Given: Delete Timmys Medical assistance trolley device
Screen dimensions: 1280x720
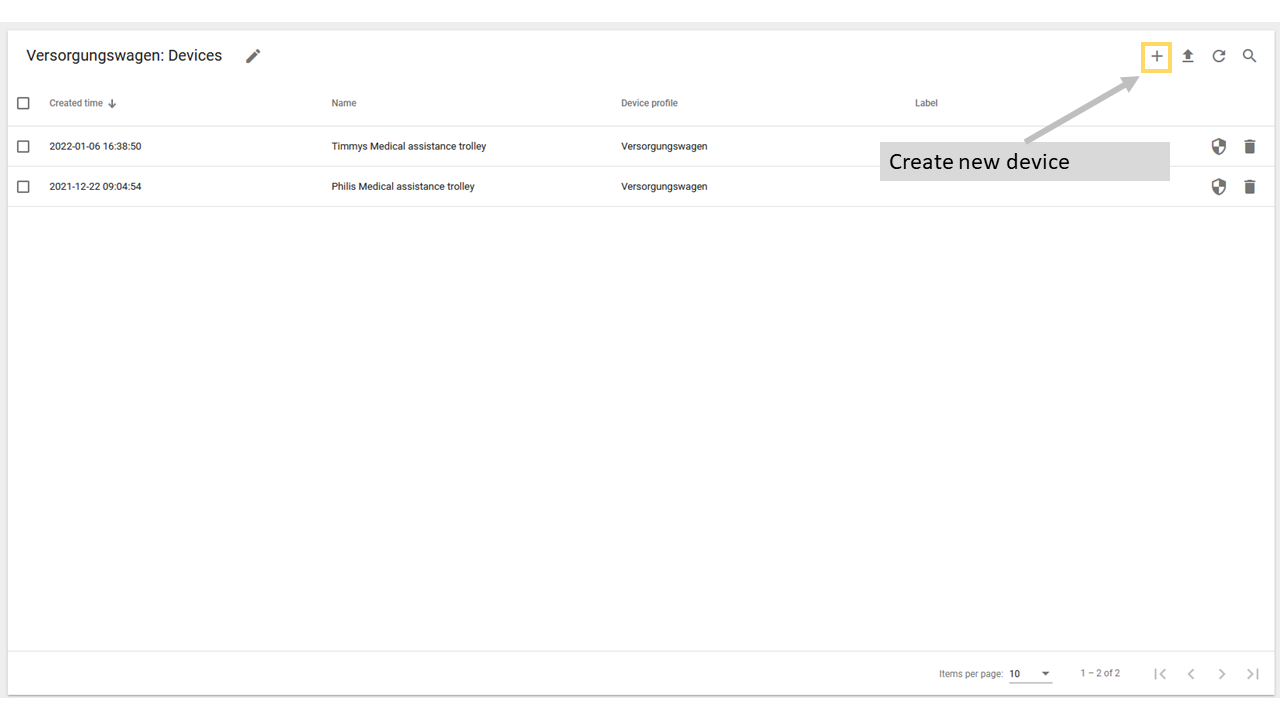Looking at the screenshot, I should click(x=1250, y=147).
